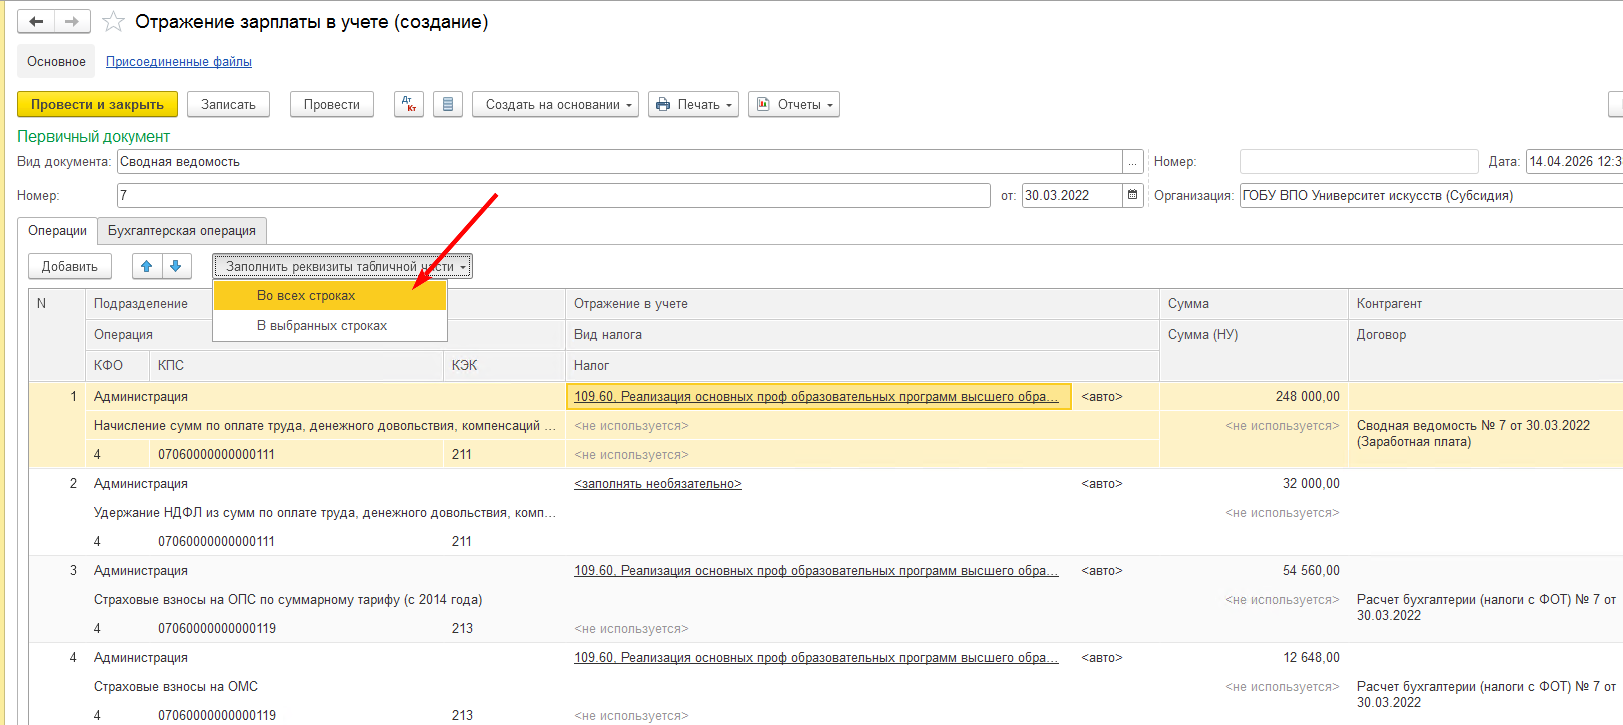This screenshot has height=725, width=1623.
Task: Open the Присоединенные файлы link
Action: (179, 62)
